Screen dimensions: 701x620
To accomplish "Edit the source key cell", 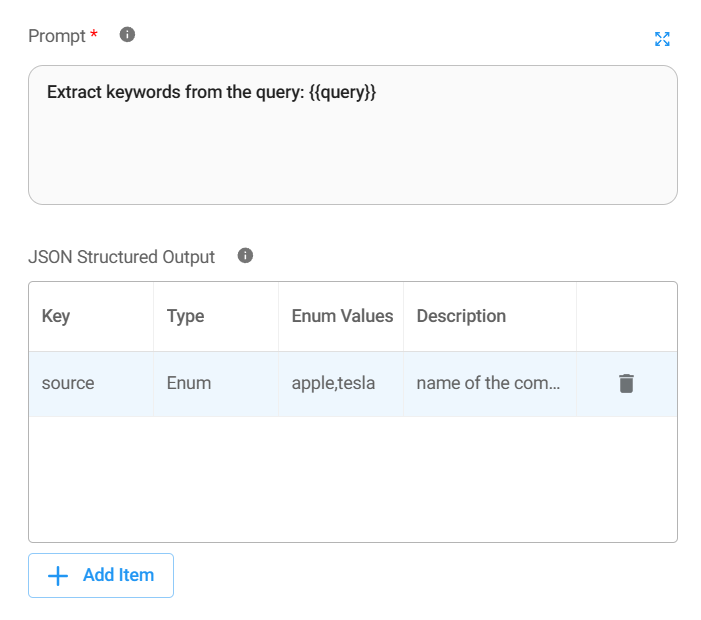I will click(x=68, y=383).
